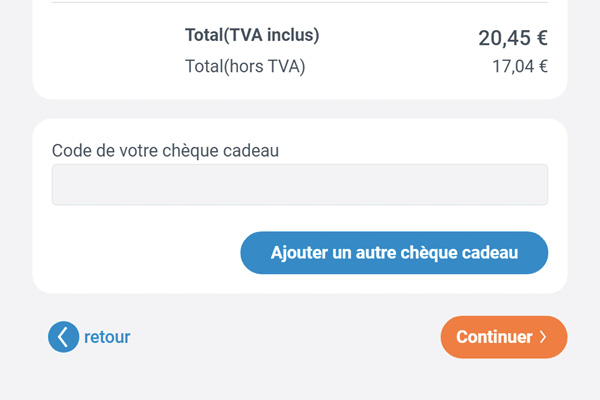Click grey gap between the two white cards

tap(300, 109)
